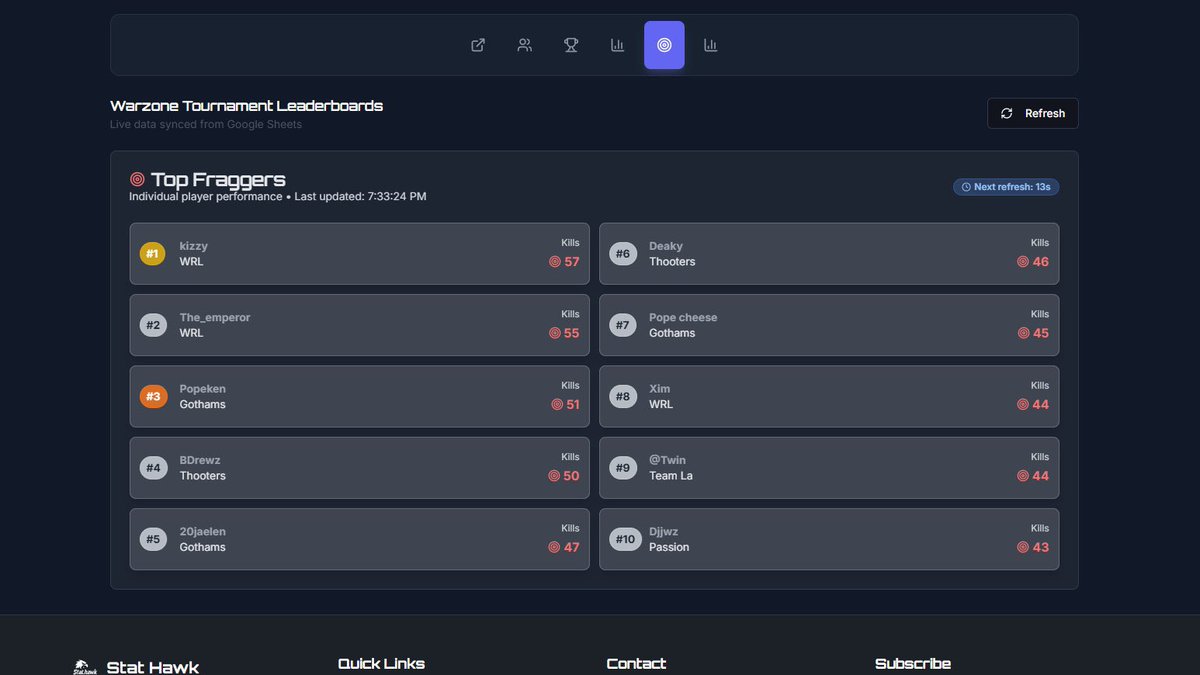Viewport: 1200px width, 675px height.
Task: Click the target icon beside Top Fraggers heading
Action: tap(137, 179)
